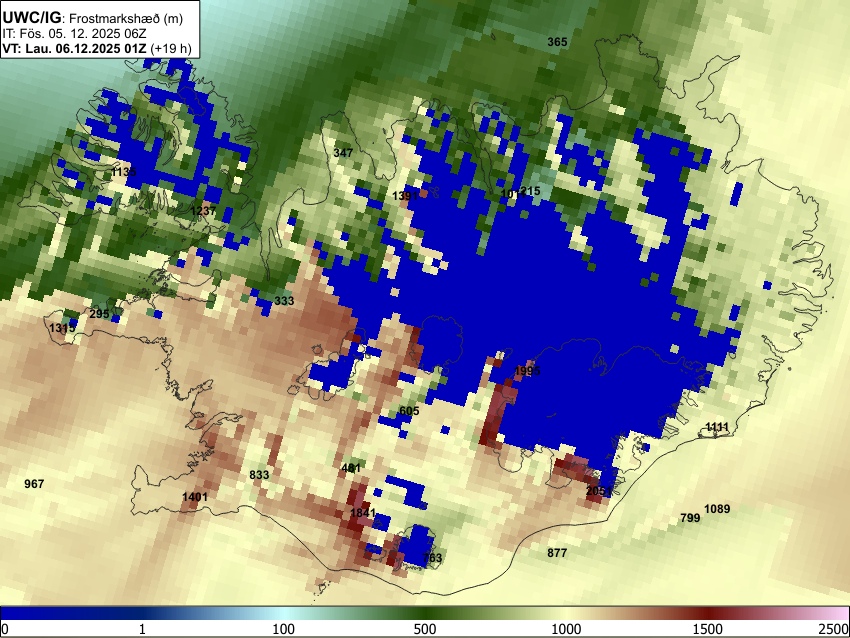This screenshot has height=638, width=850.
Task: Click the 1391 value label
Action: pos(405,196)
